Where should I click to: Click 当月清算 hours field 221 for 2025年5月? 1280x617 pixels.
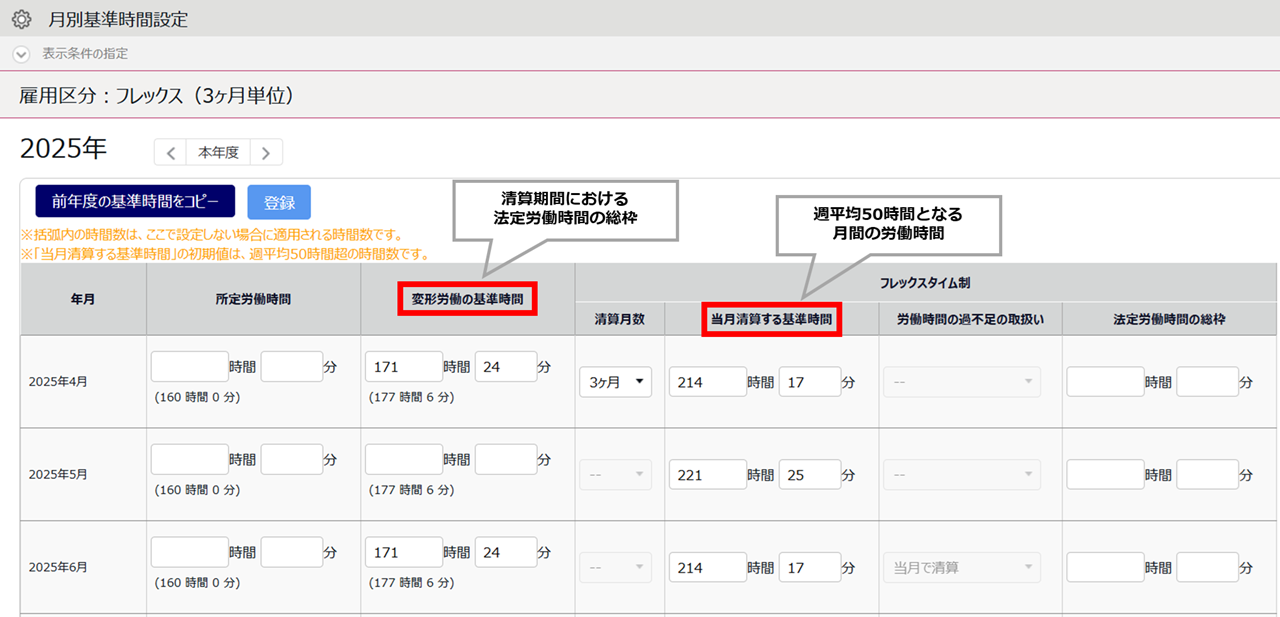pyautogui.click(x=708, y=475)
